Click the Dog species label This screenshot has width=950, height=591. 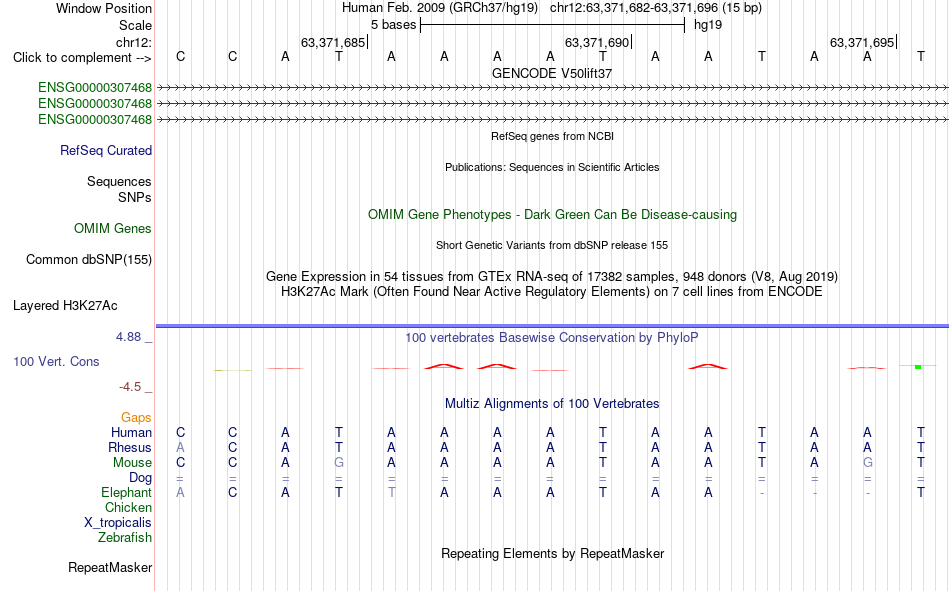point(140,478)
